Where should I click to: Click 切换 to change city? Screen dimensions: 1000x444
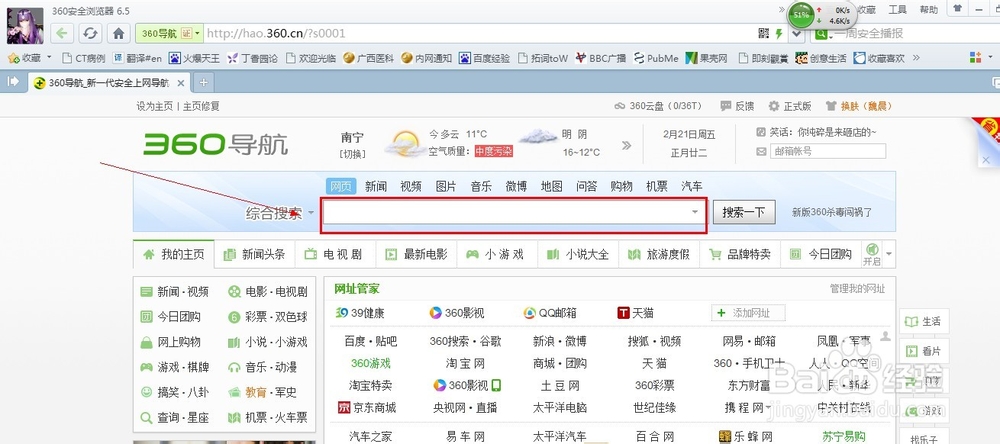tap(353, 153)
